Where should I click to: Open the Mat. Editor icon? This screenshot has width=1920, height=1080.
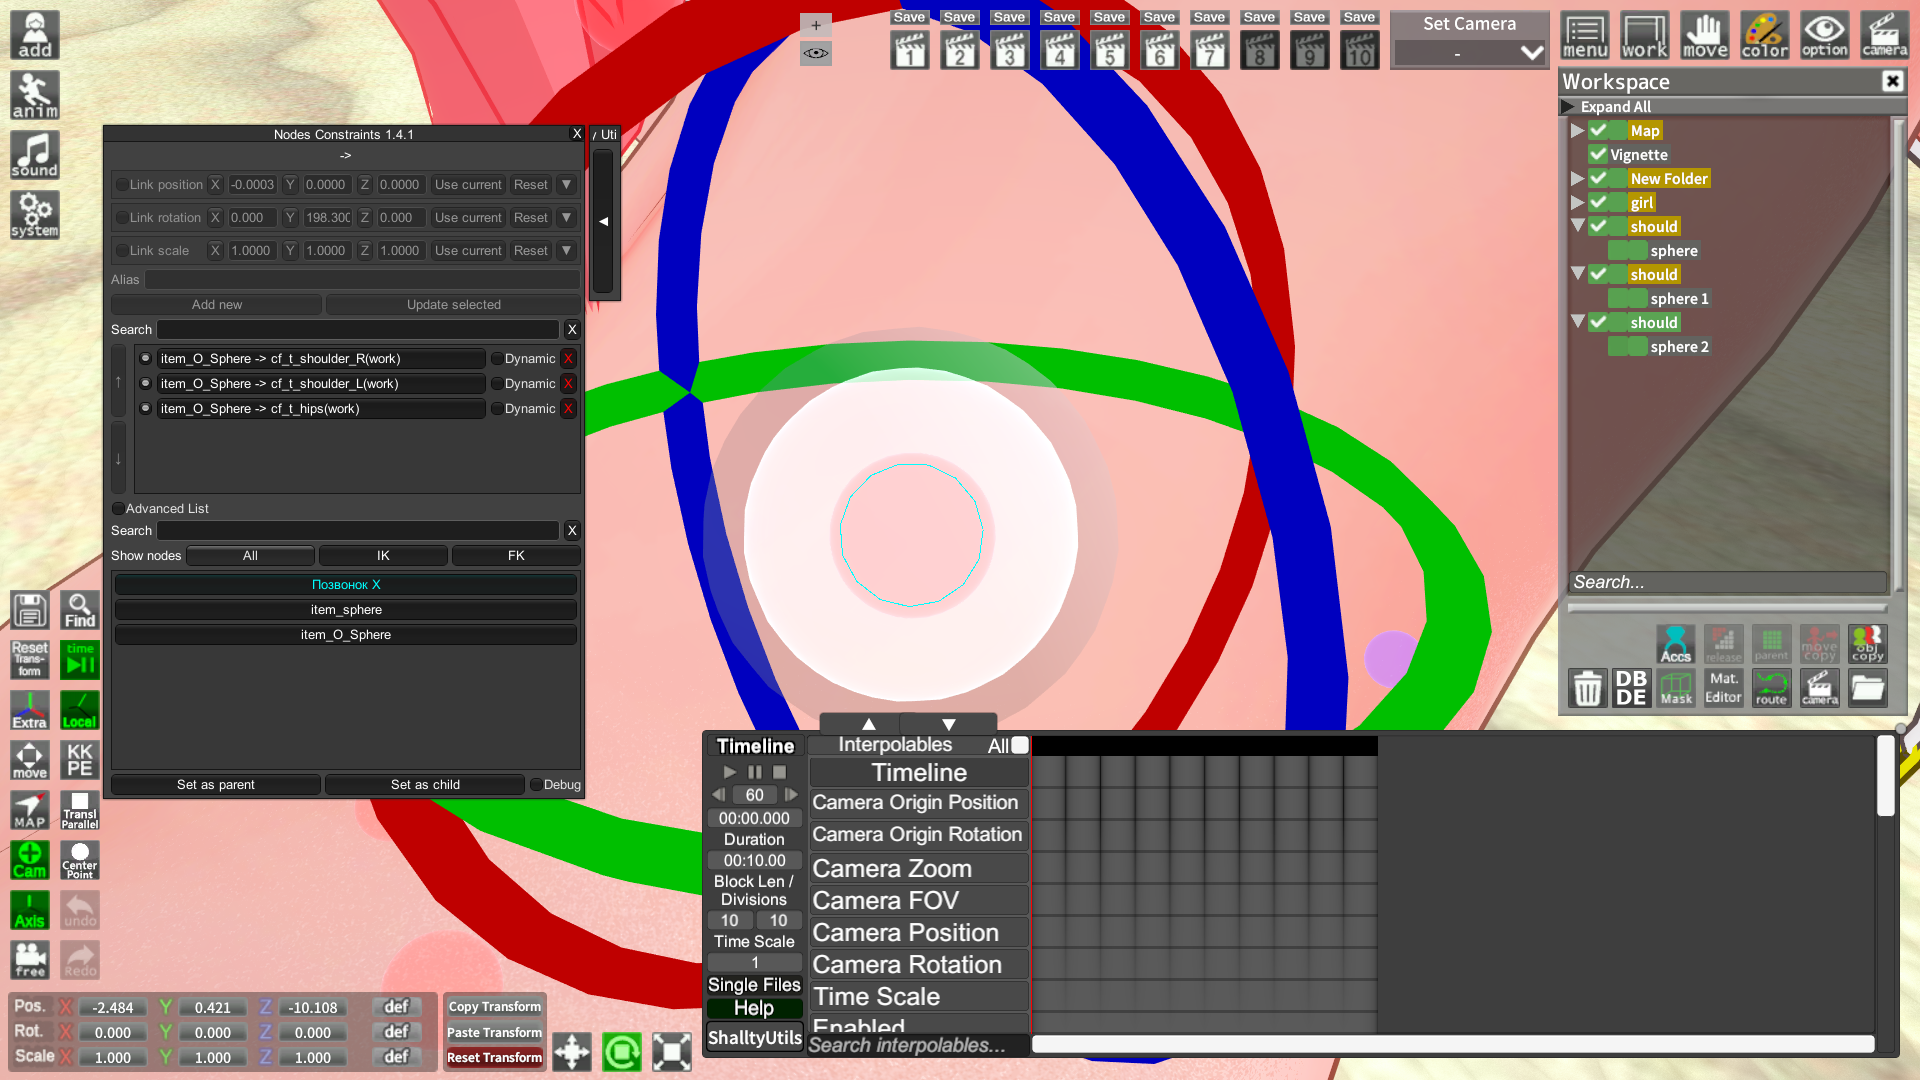click(x=1723, y=688)
